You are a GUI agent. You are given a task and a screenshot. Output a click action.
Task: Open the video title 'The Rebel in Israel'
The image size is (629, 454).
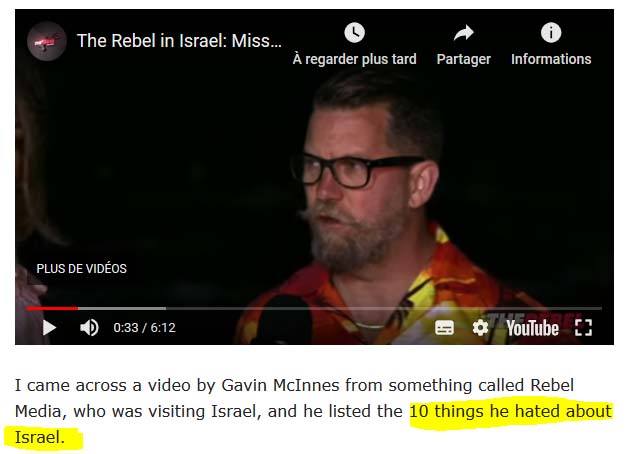pyautogui.click(x=179, y=41)
